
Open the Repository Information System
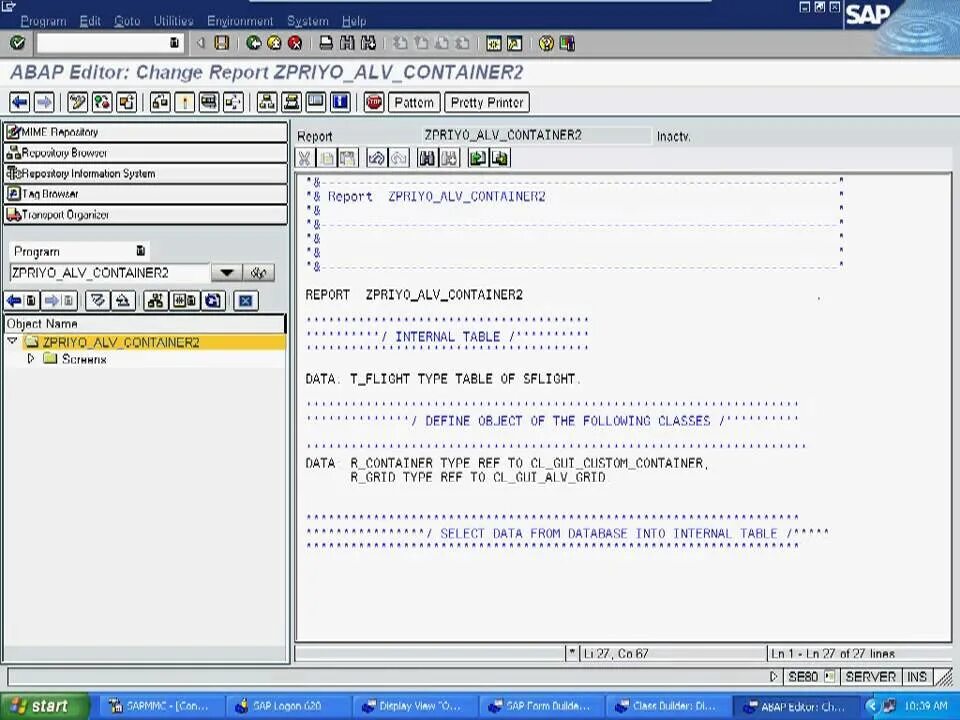146,173
